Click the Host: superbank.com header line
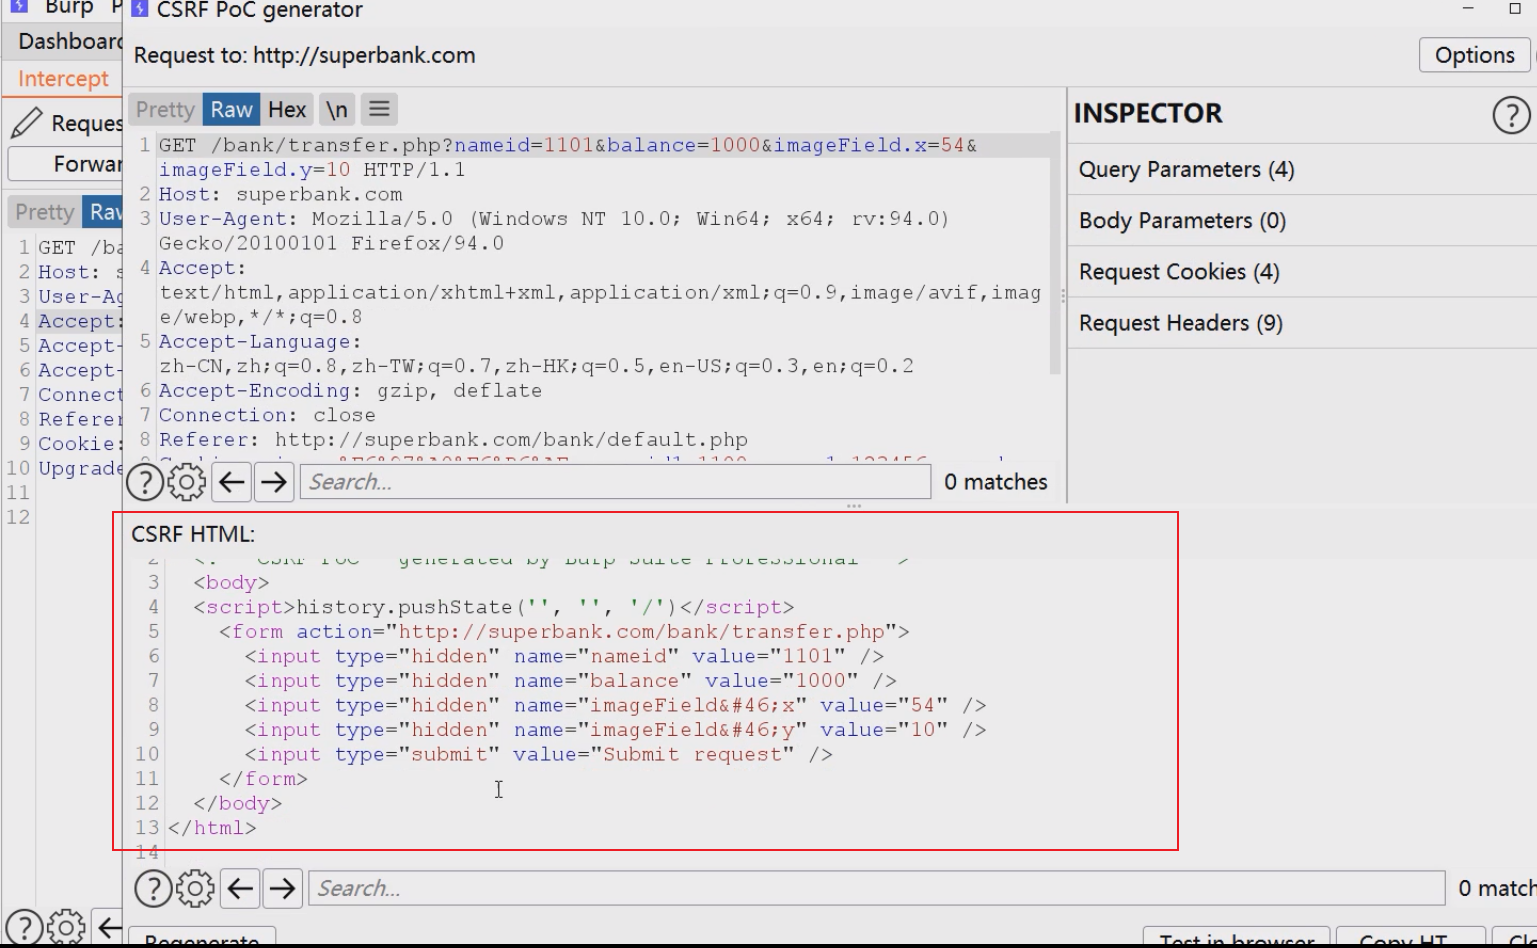 (280, 194)
